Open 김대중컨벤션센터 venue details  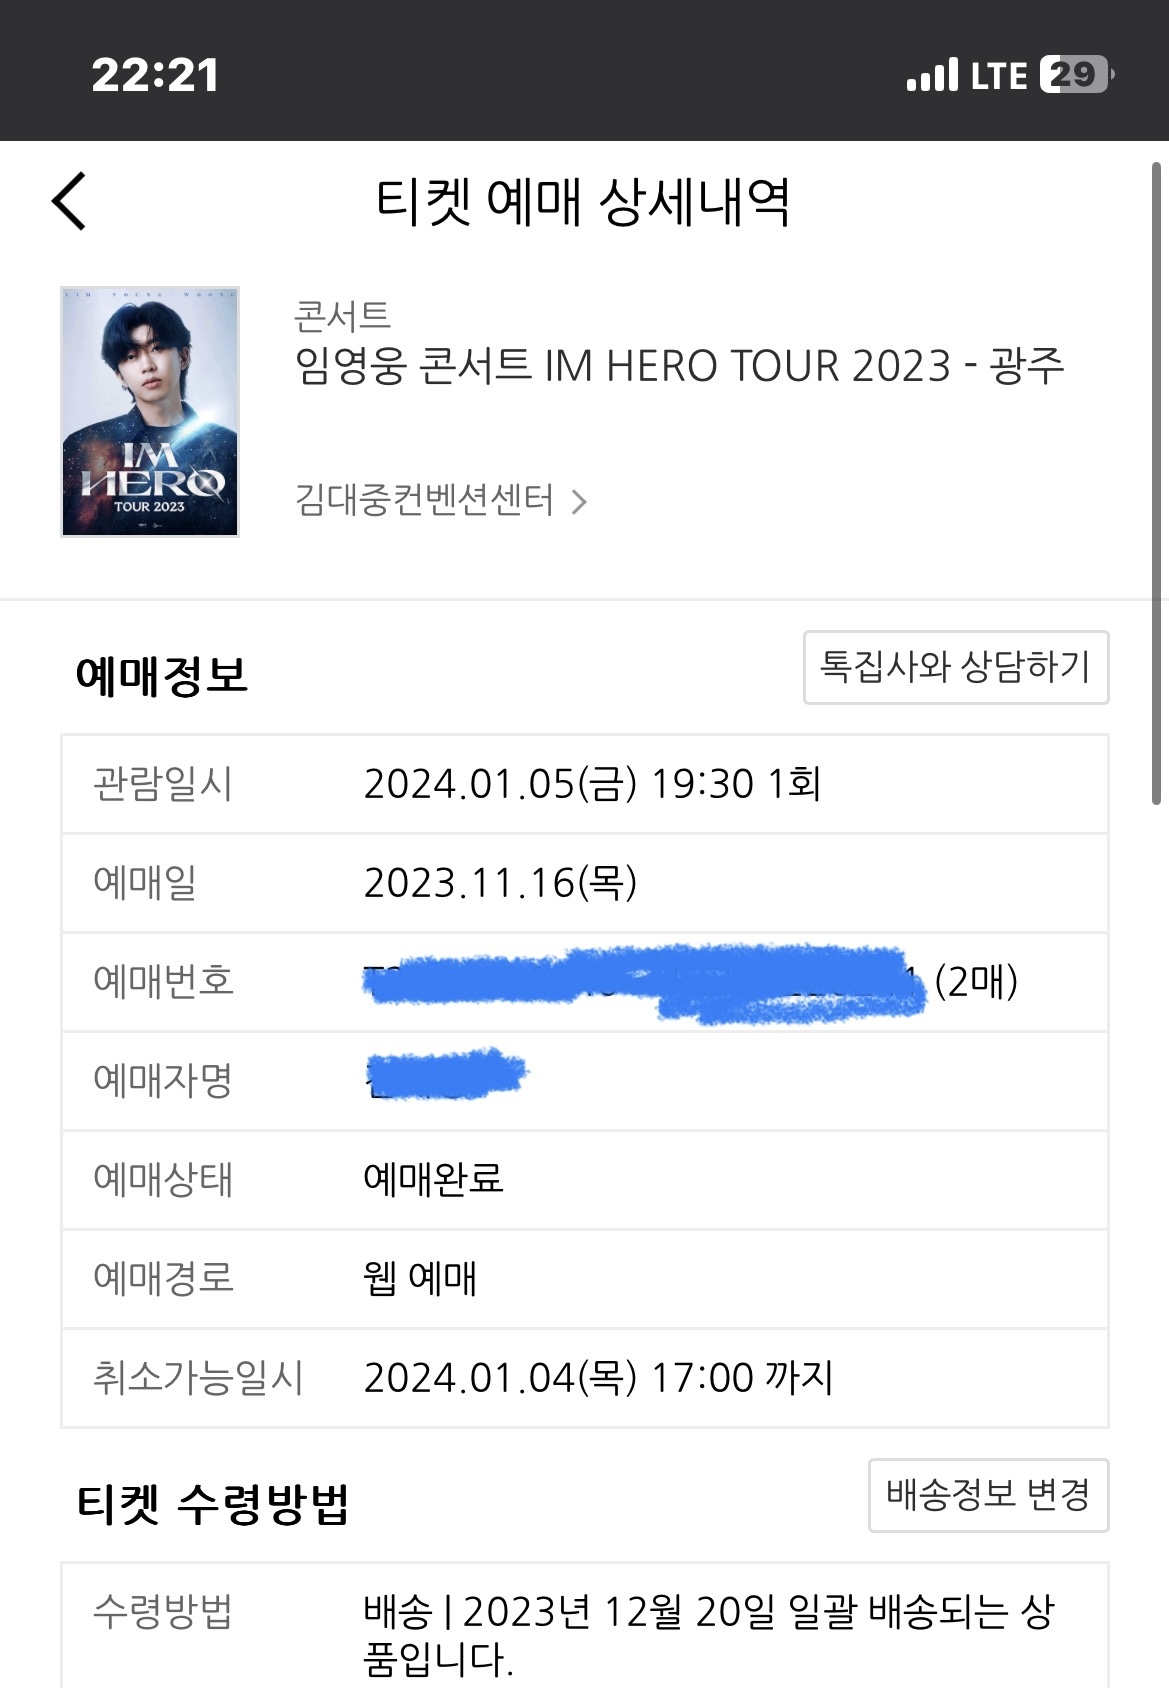tap(424, 499)
